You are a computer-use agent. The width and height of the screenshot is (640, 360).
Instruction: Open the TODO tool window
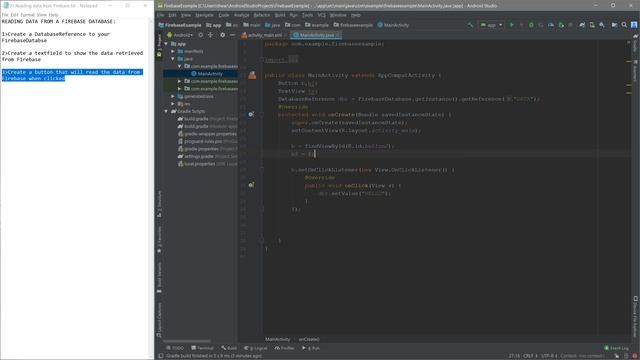(x=175, y=348)
